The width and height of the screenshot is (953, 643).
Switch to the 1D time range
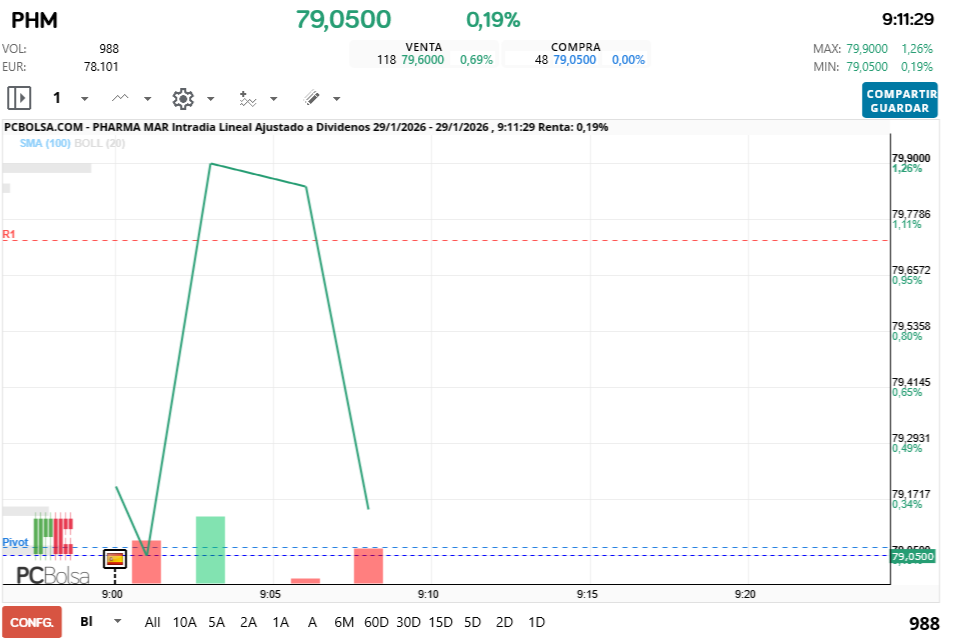[x=536, y=622]
